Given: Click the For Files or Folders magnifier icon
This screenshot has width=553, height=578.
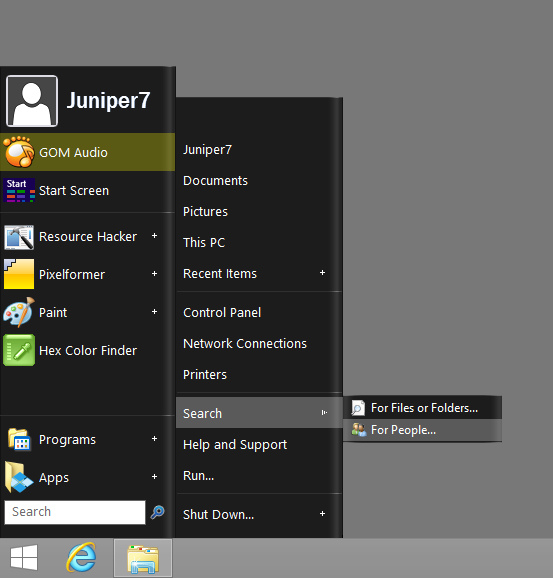Looking at the screenshot, I should click(358, 408).
